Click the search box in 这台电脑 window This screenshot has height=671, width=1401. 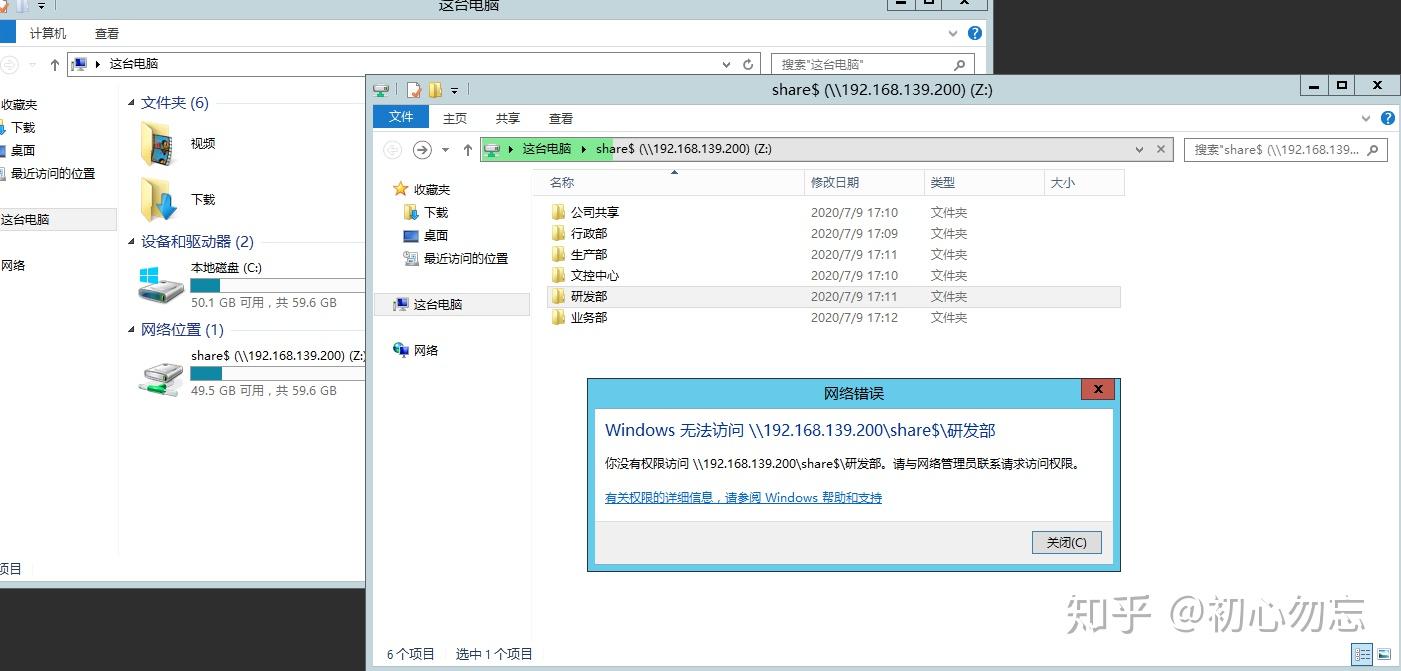pyautogui.click(x=872, y=64)
